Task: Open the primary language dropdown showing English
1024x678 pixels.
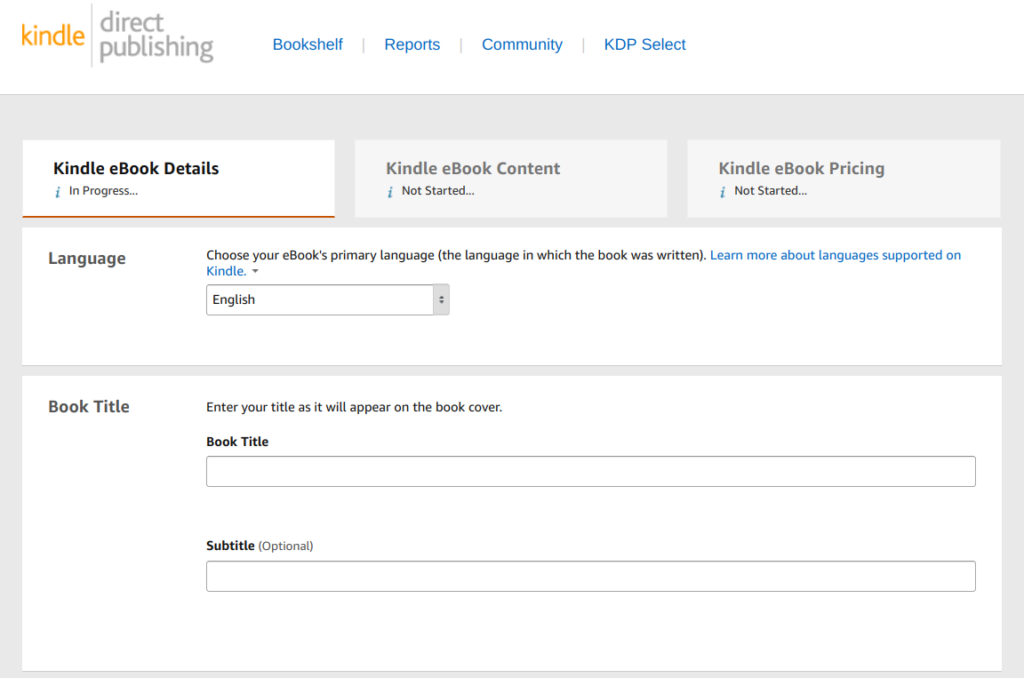Action: pos(320,299)
